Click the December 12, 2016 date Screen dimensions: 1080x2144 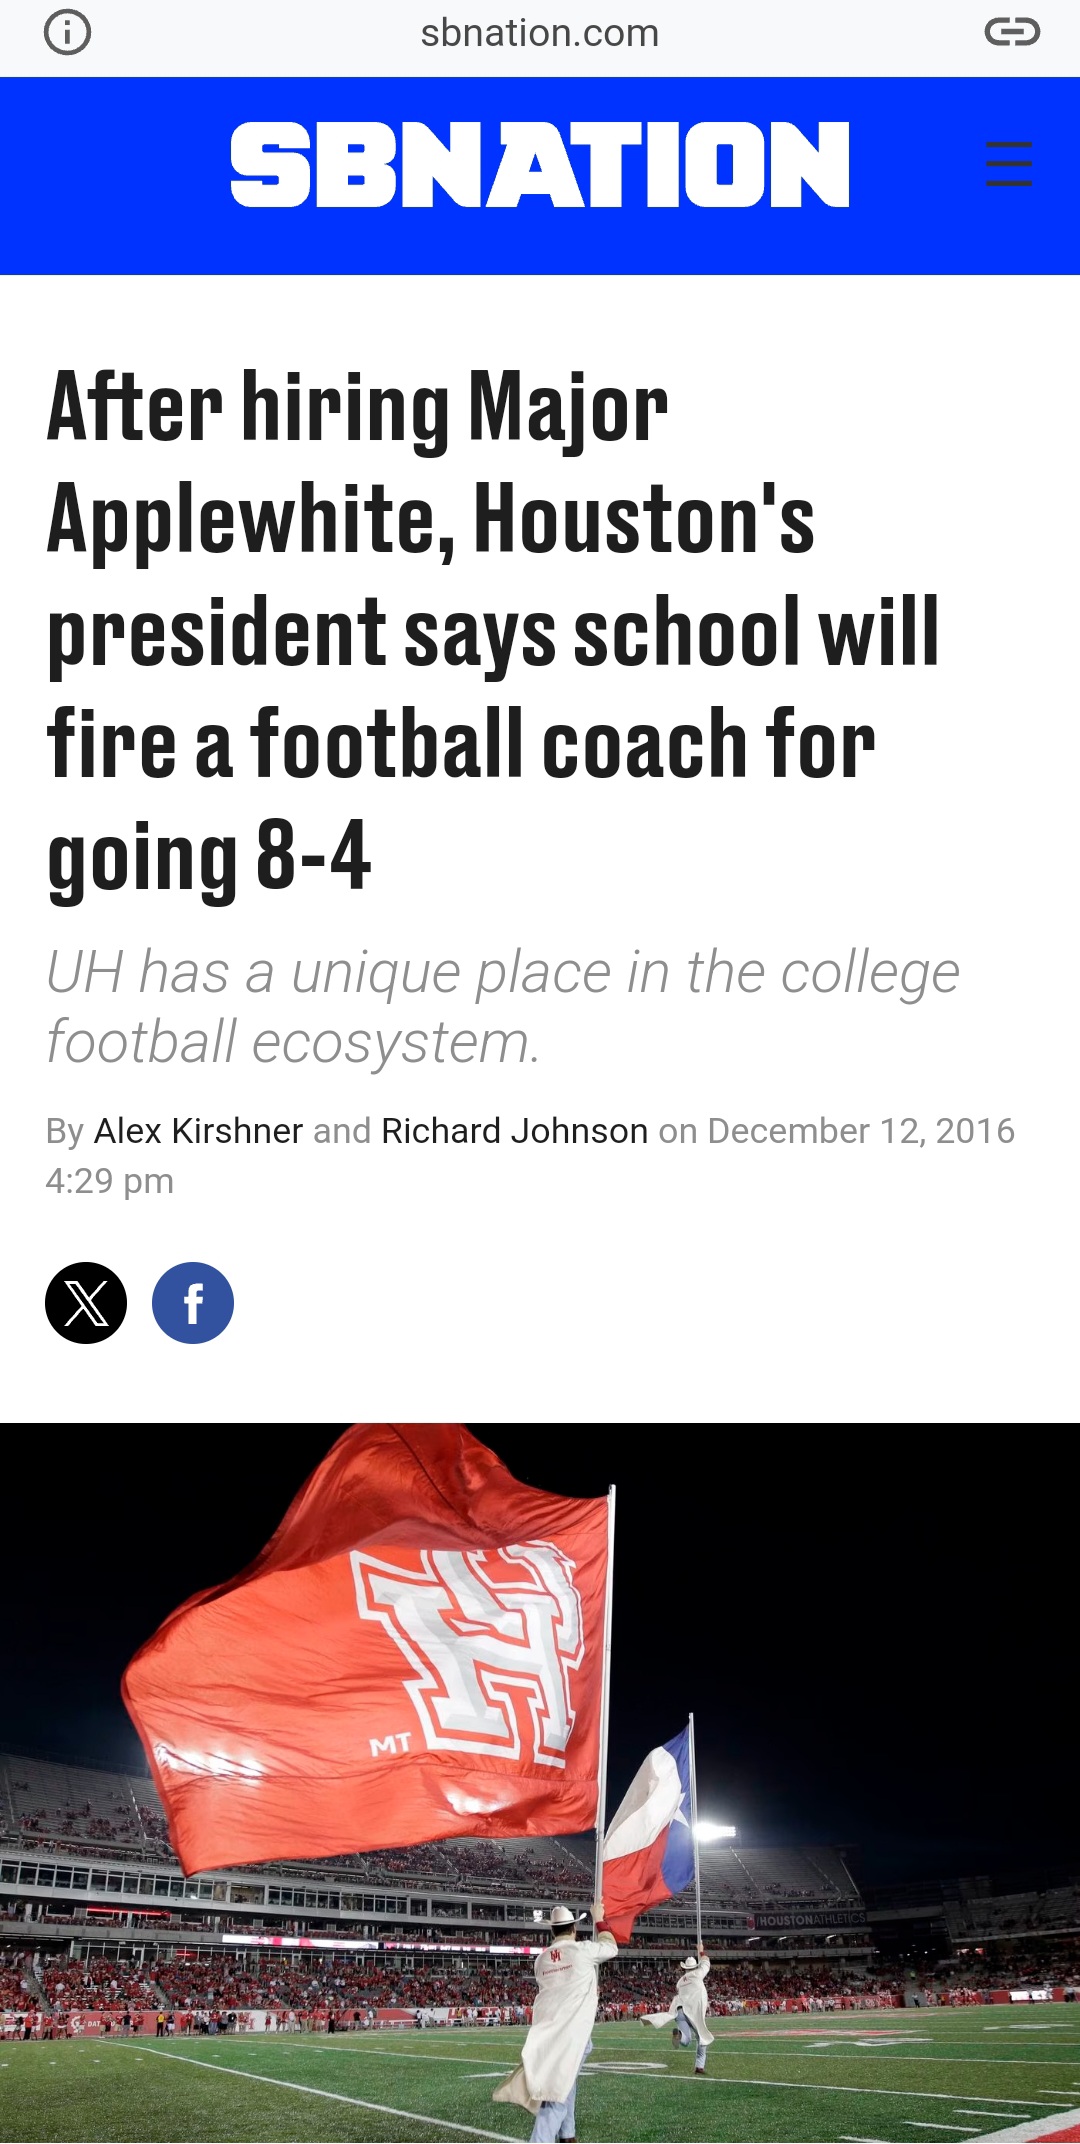click(861, 1131)
